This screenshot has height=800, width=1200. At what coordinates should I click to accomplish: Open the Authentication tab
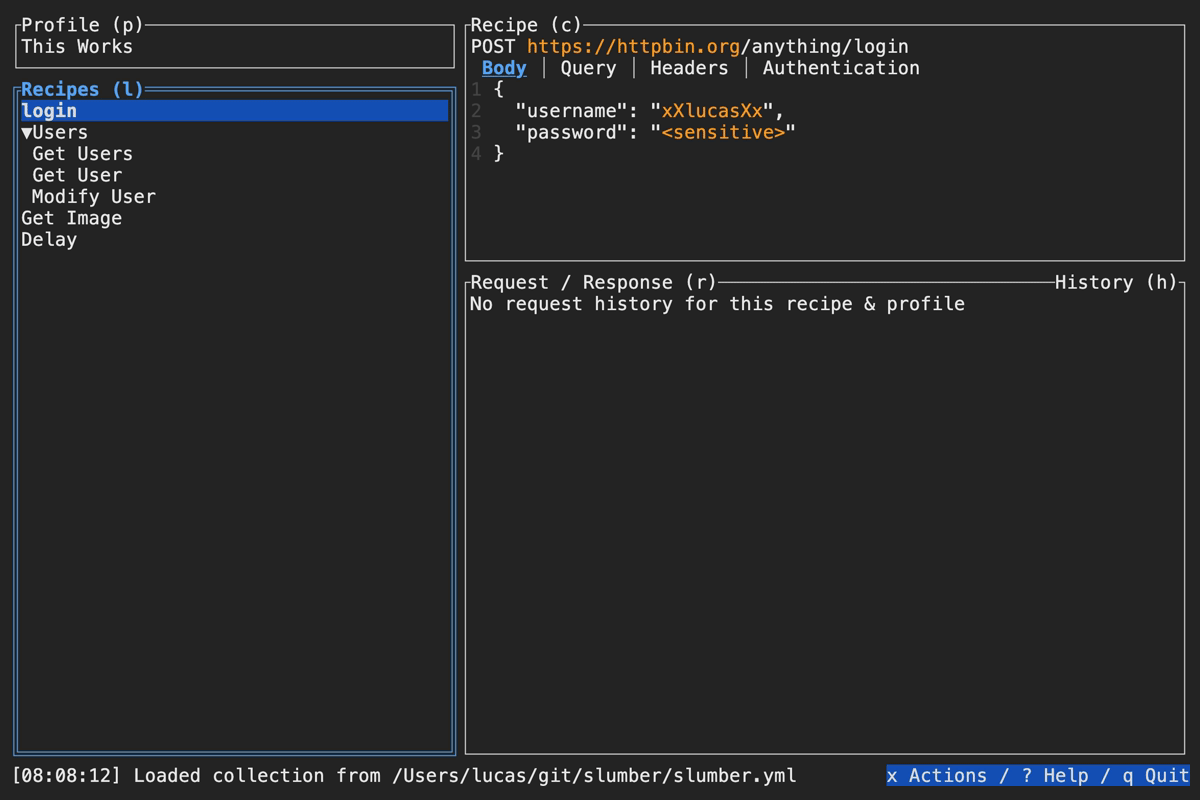tap(841, 68)
